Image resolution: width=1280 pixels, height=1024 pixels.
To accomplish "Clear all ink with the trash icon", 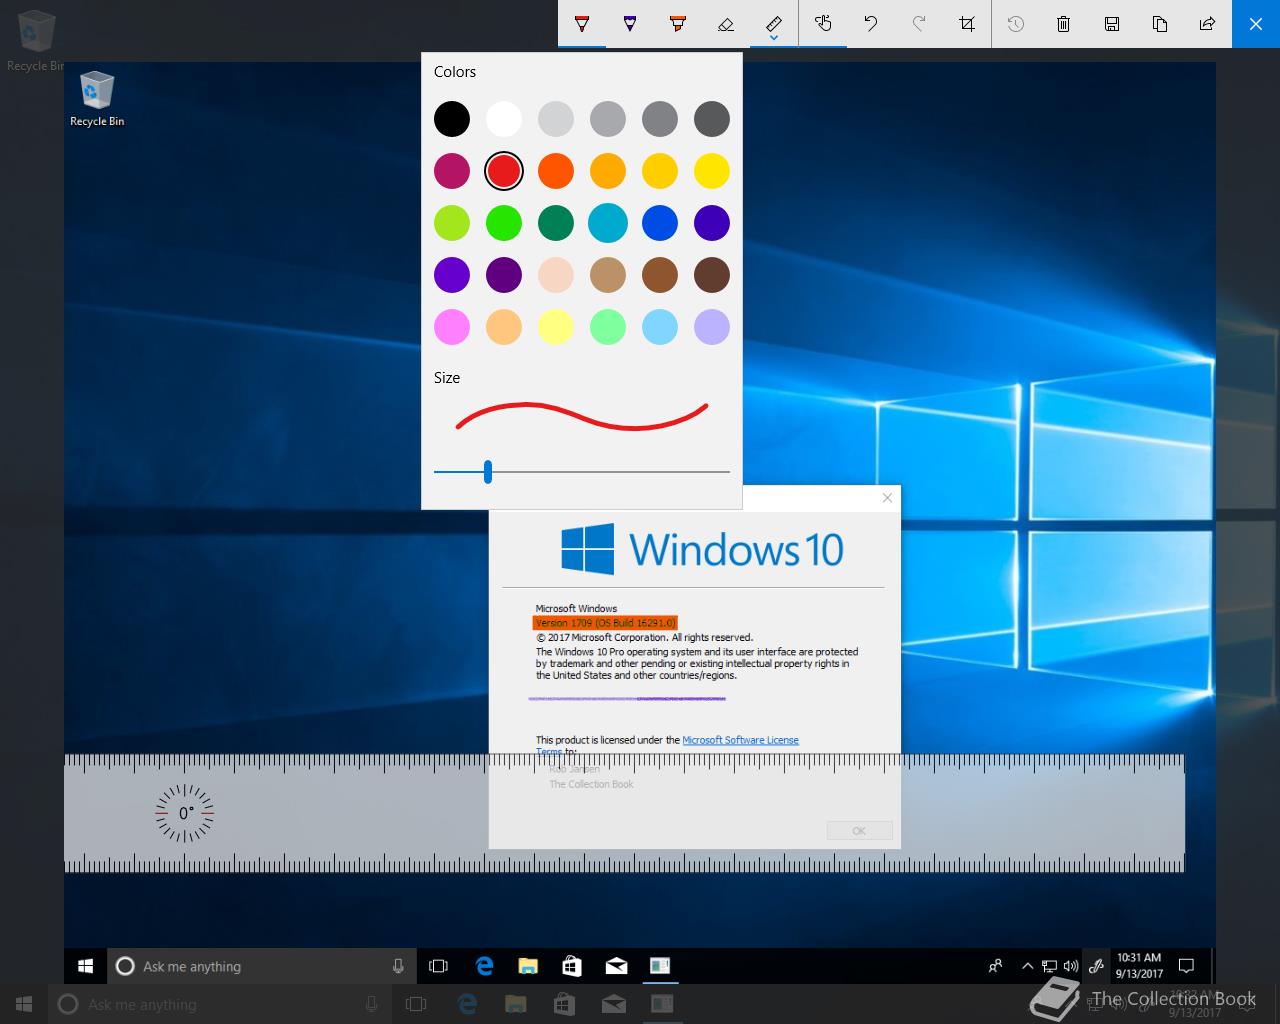I will tap(1064, 23).
